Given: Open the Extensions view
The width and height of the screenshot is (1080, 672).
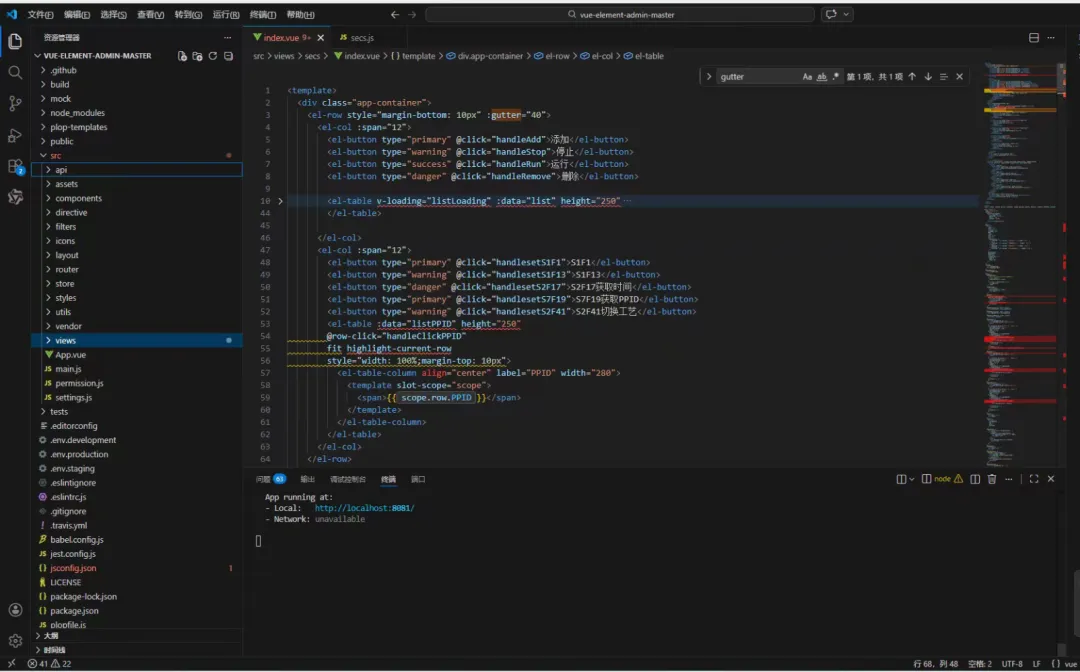Looking at the screenshot, I should (15, 166).
